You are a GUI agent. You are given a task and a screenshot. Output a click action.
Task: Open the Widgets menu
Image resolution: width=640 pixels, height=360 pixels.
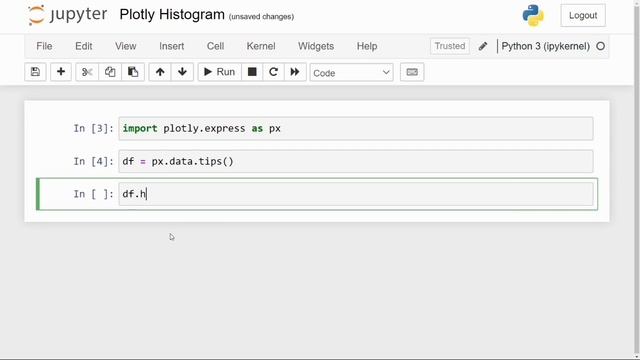[x=316, y=46]
